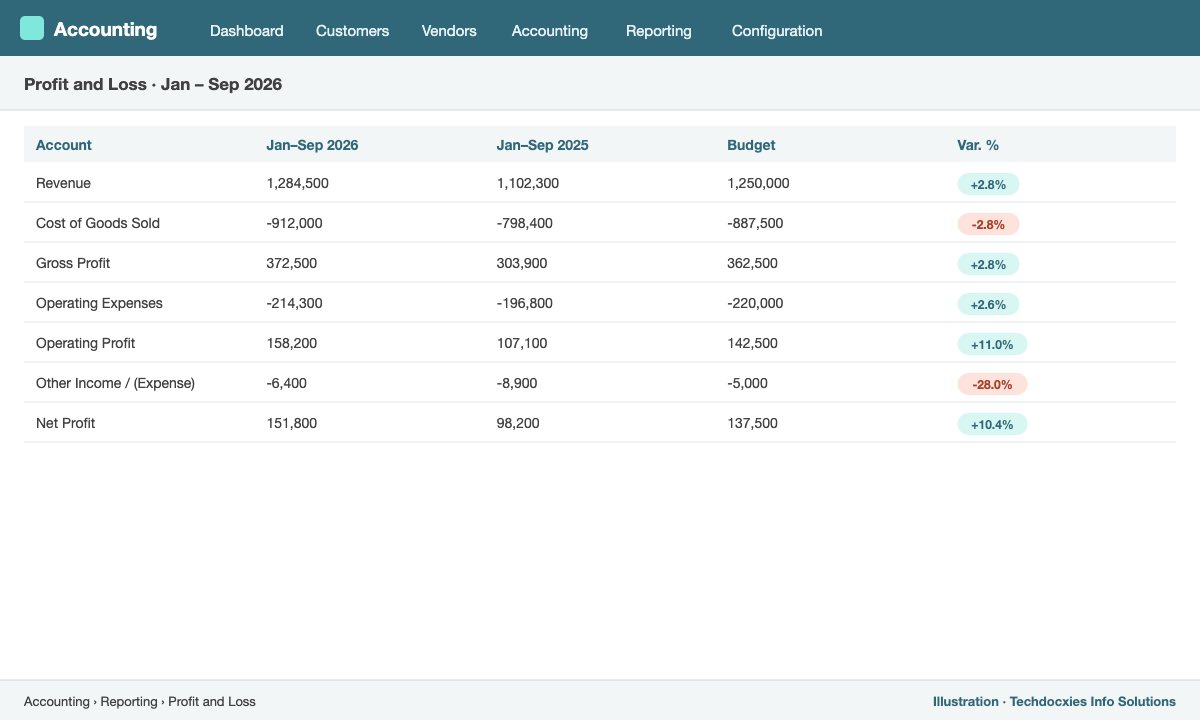Open the Accounting menu item in navbar

point(550,31)
